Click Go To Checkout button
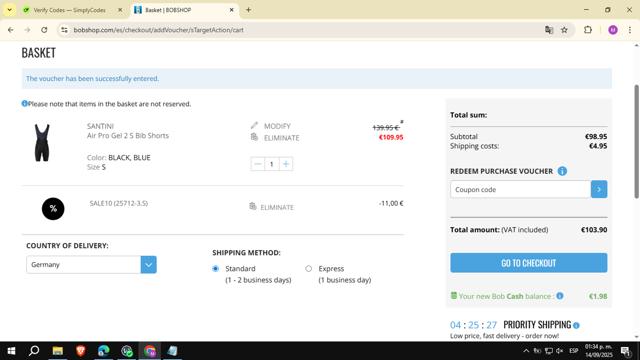 (529, 263)
